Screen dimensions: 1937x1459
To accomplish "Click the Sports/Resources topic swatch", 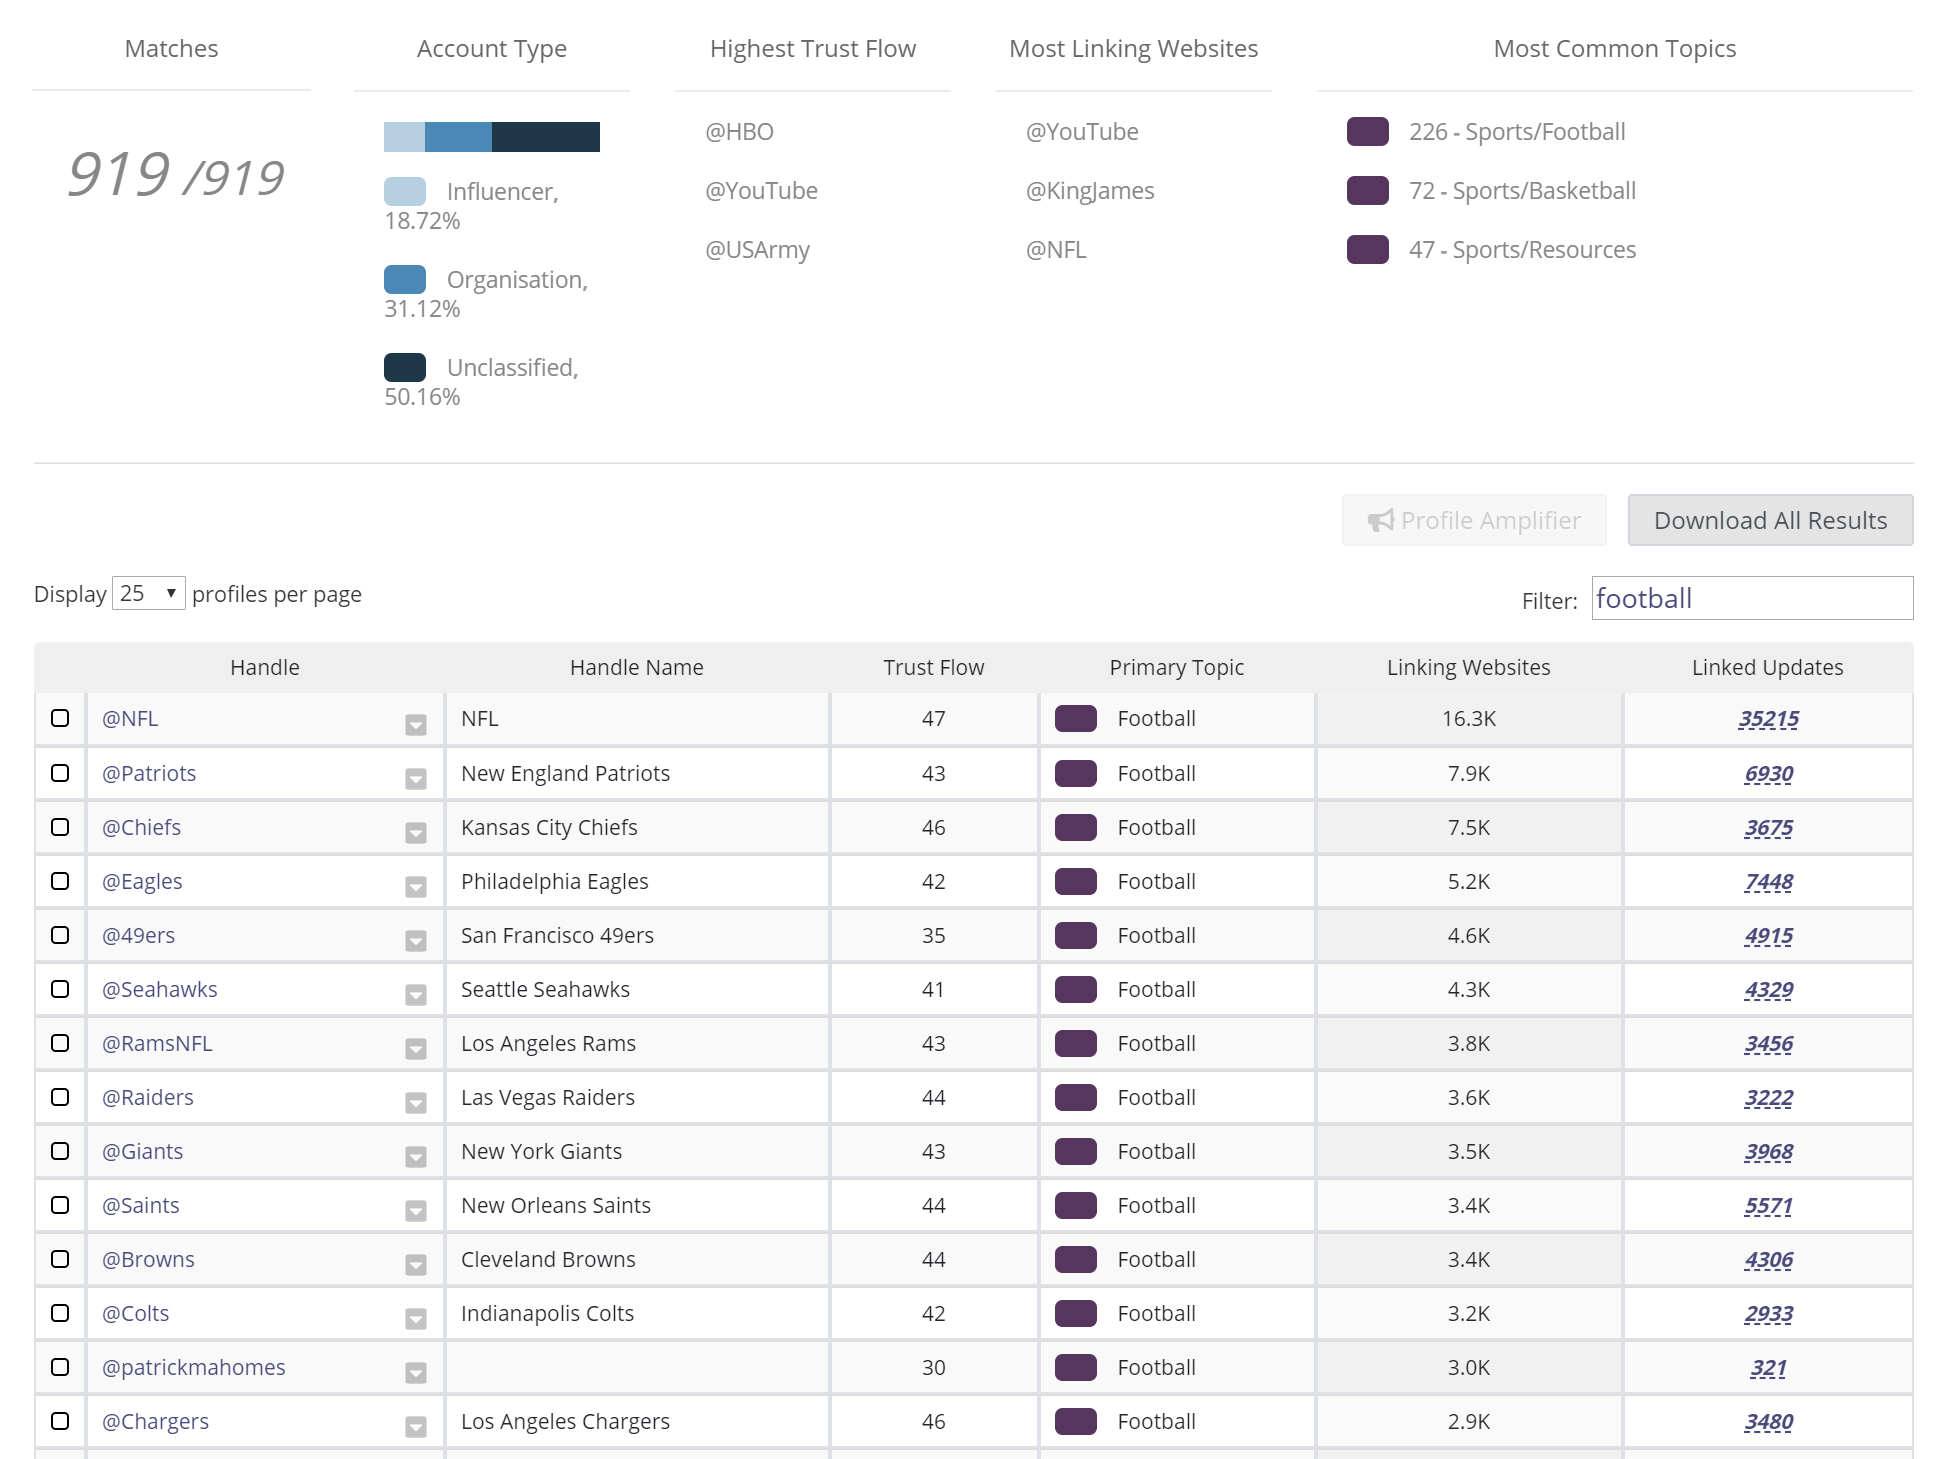I will (1368, 249).
